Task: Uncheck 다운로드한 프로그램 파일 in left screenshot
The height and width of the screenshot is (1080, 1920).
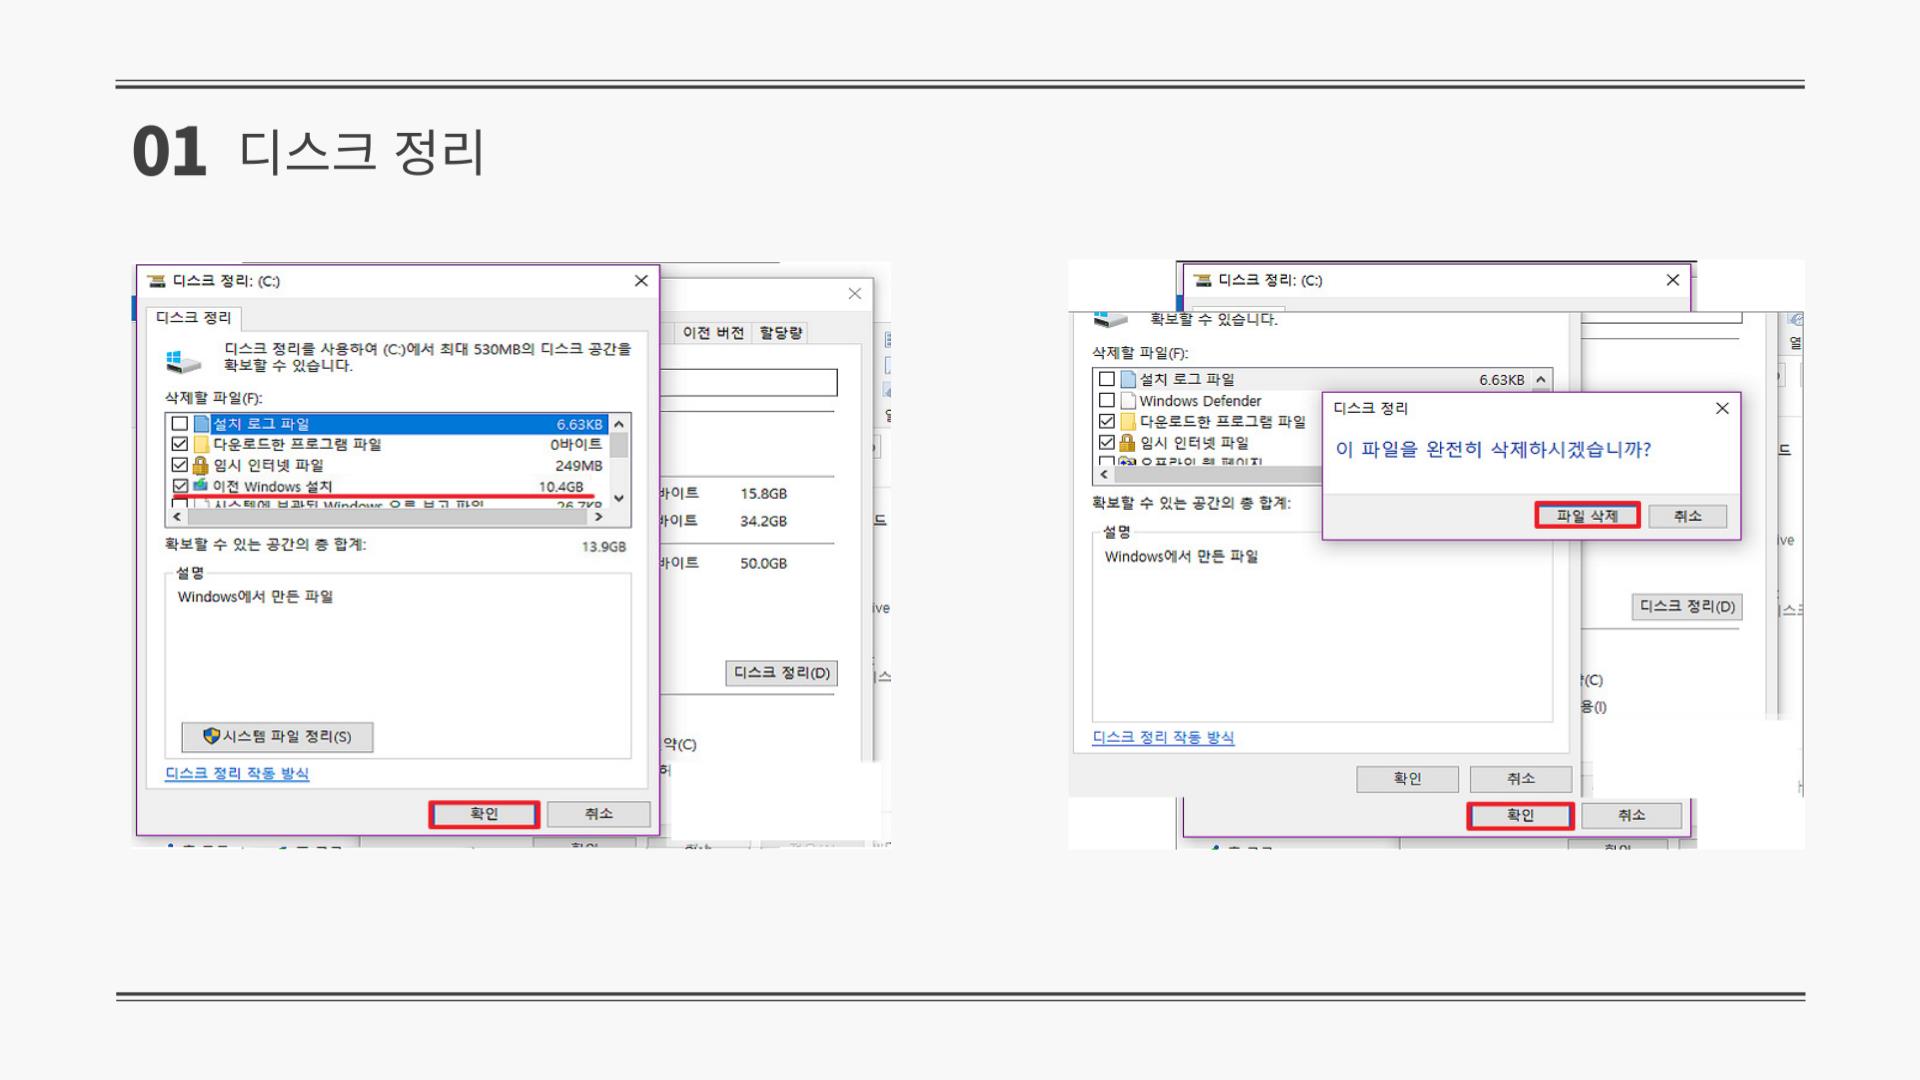Action: tap(180, 444)
